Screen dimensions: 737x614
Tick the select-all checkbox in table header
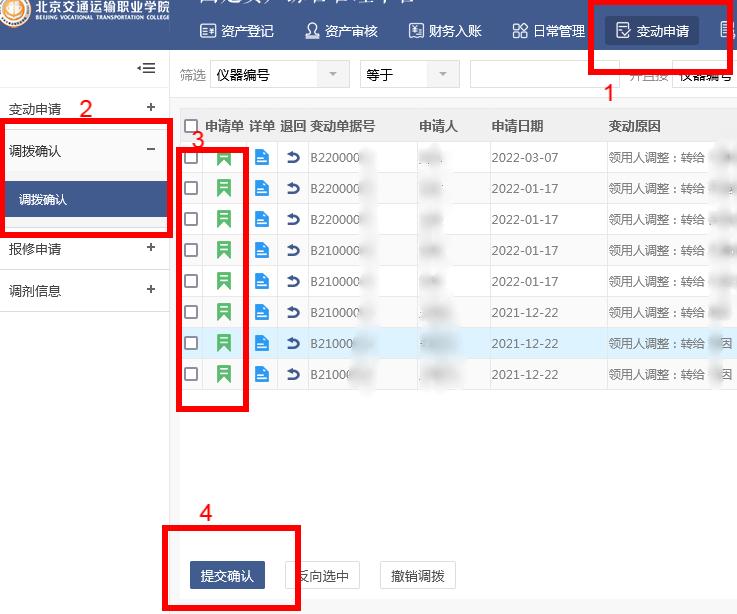pyautogui.click(x=191, y=126)
